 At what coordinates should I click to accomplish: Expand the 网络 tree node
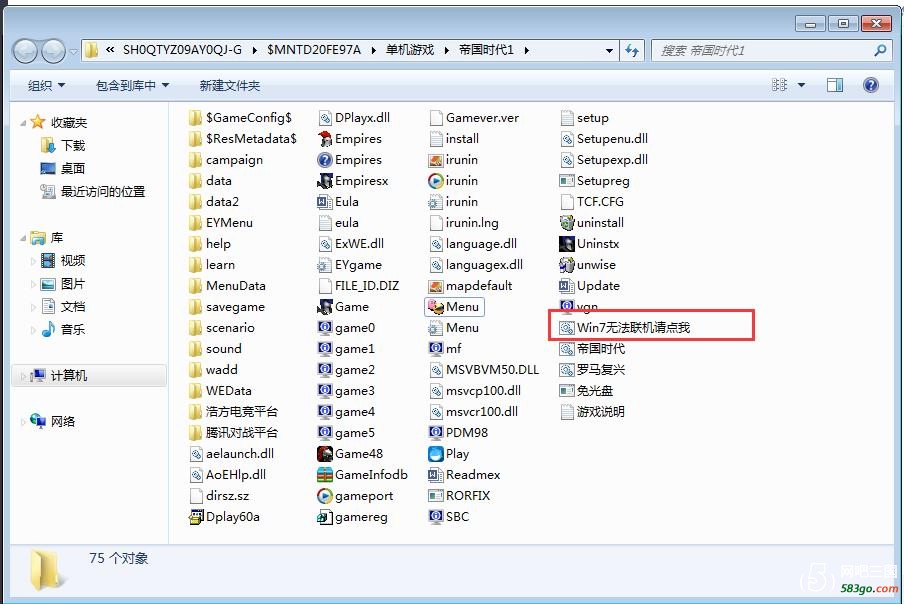23,422
